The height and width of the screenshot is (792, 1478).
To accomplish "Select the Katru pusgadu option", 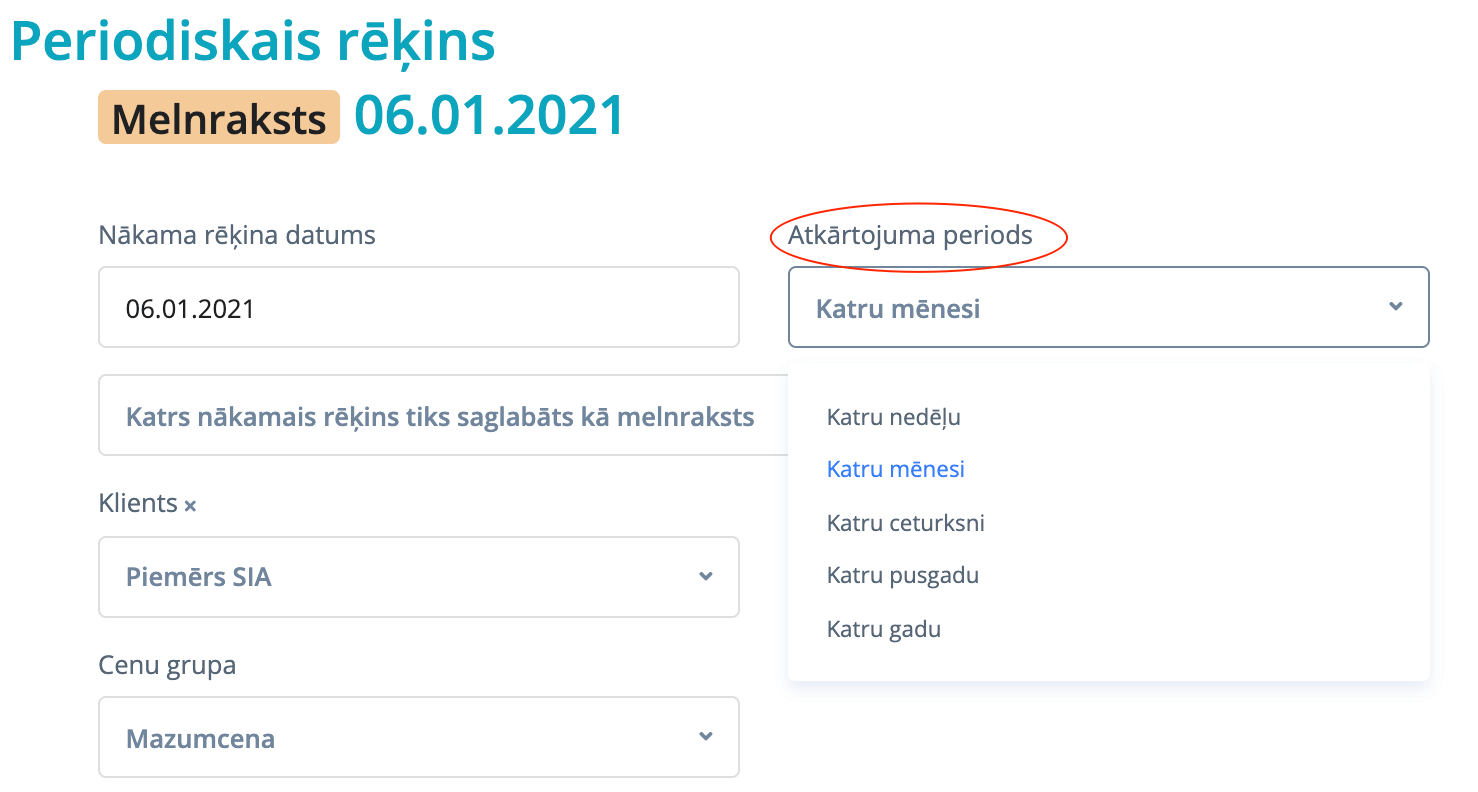I will pyautogui.click(x=902, y=576).
